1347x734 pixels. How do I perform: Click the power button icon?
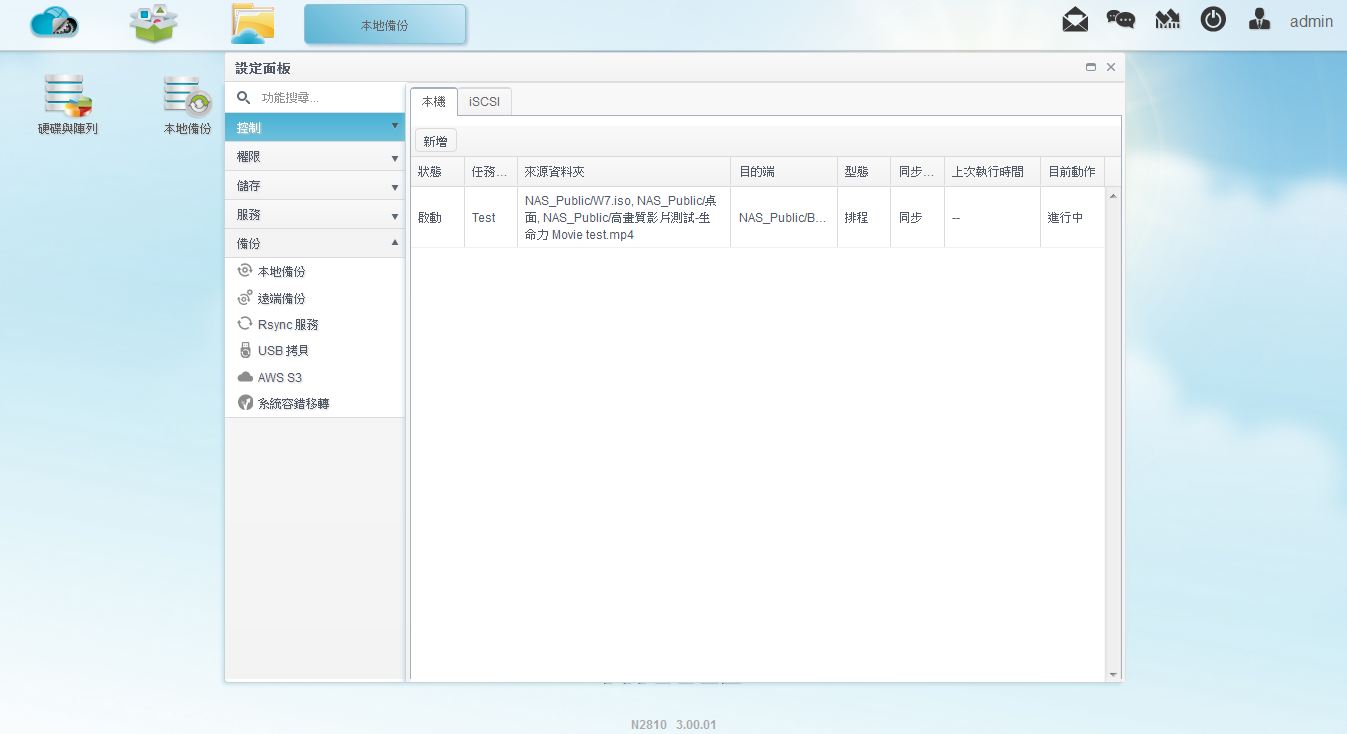click(1213, 19)
